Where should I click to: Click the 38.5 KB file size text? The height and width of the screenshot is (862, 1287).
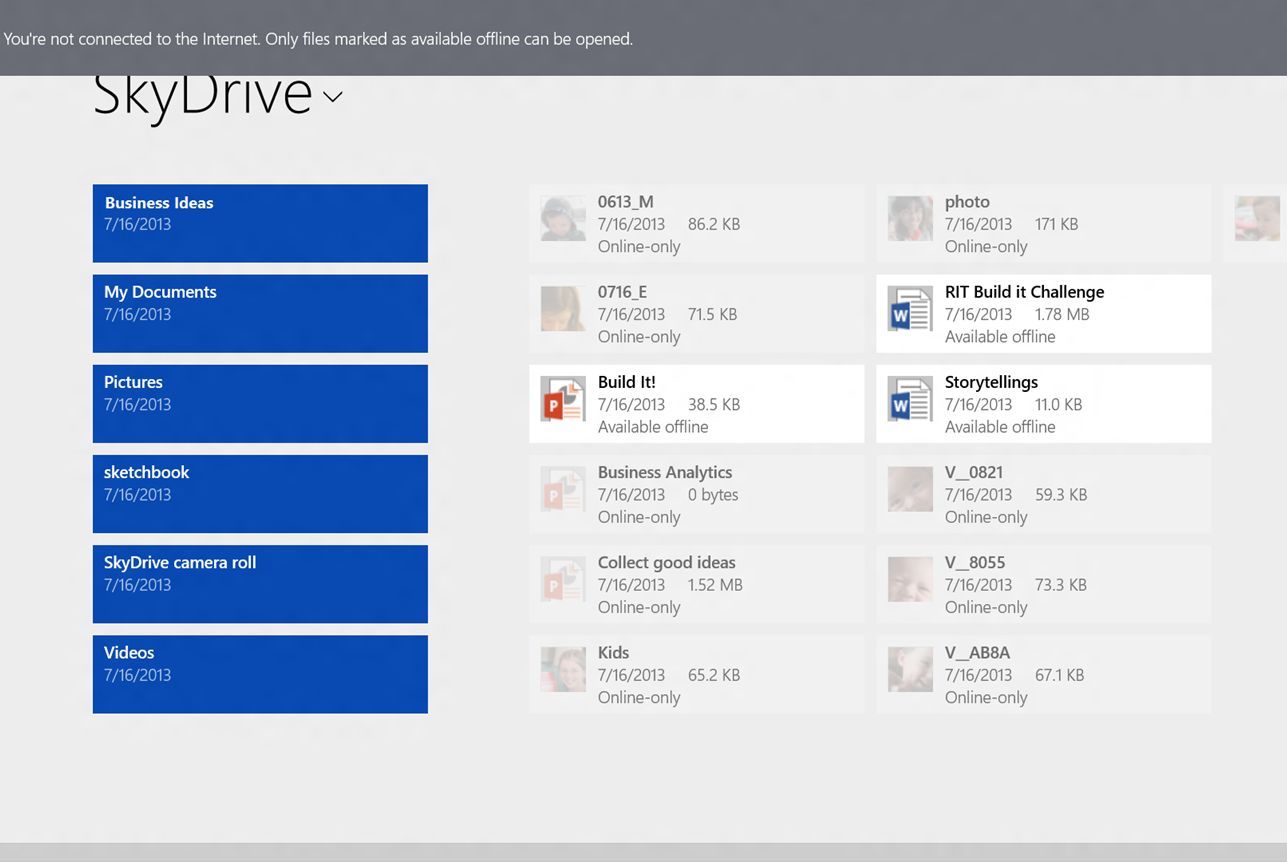point(714,404)
